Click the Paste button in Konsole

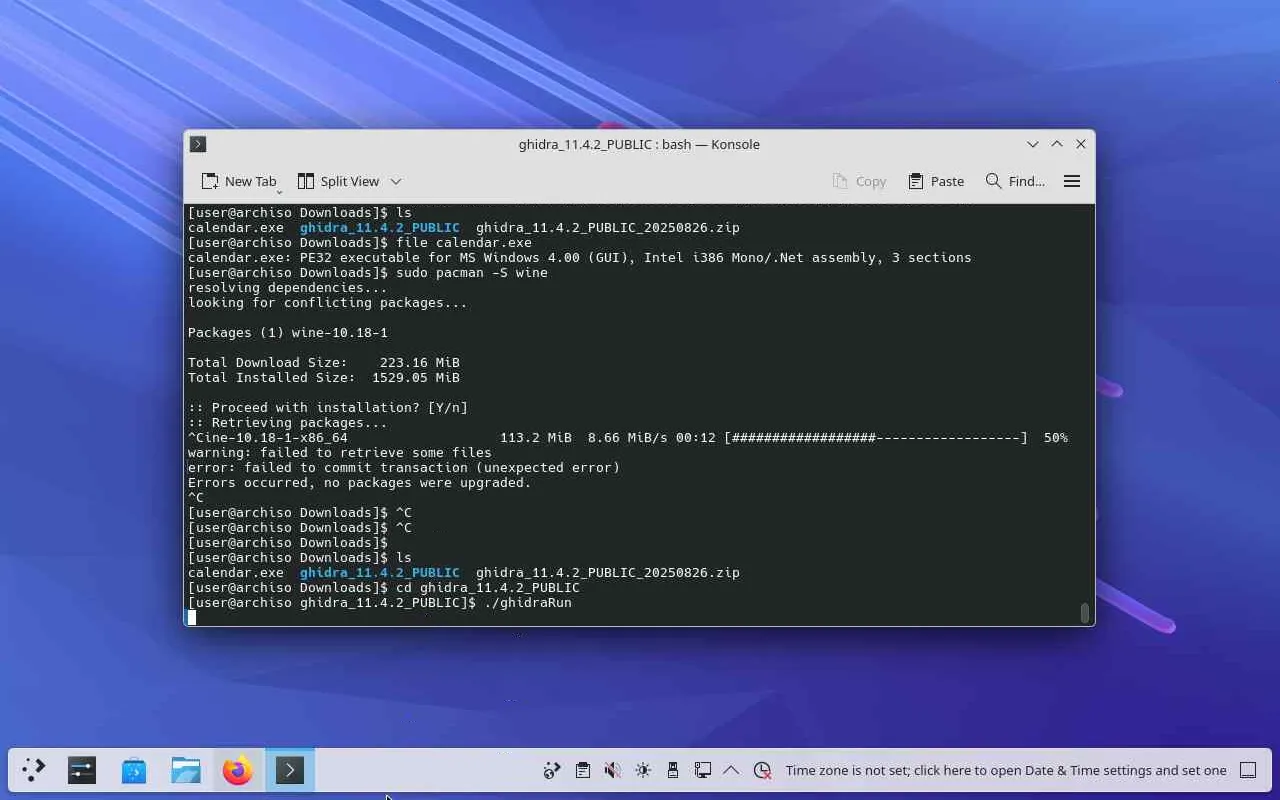[x=936, y=181]
